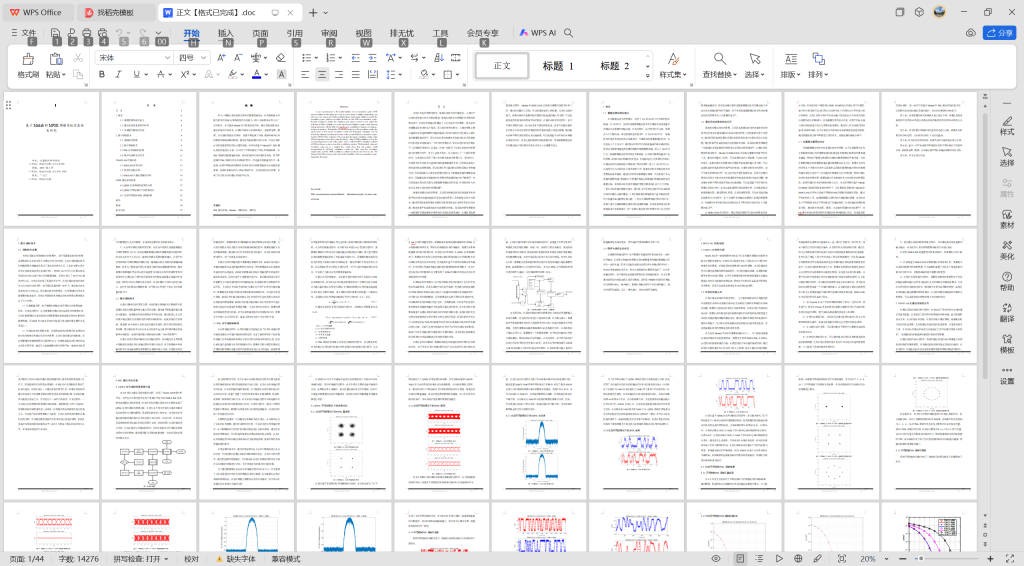
Task: Click the font color red A swatch
Action: click(x=258, y=74)
